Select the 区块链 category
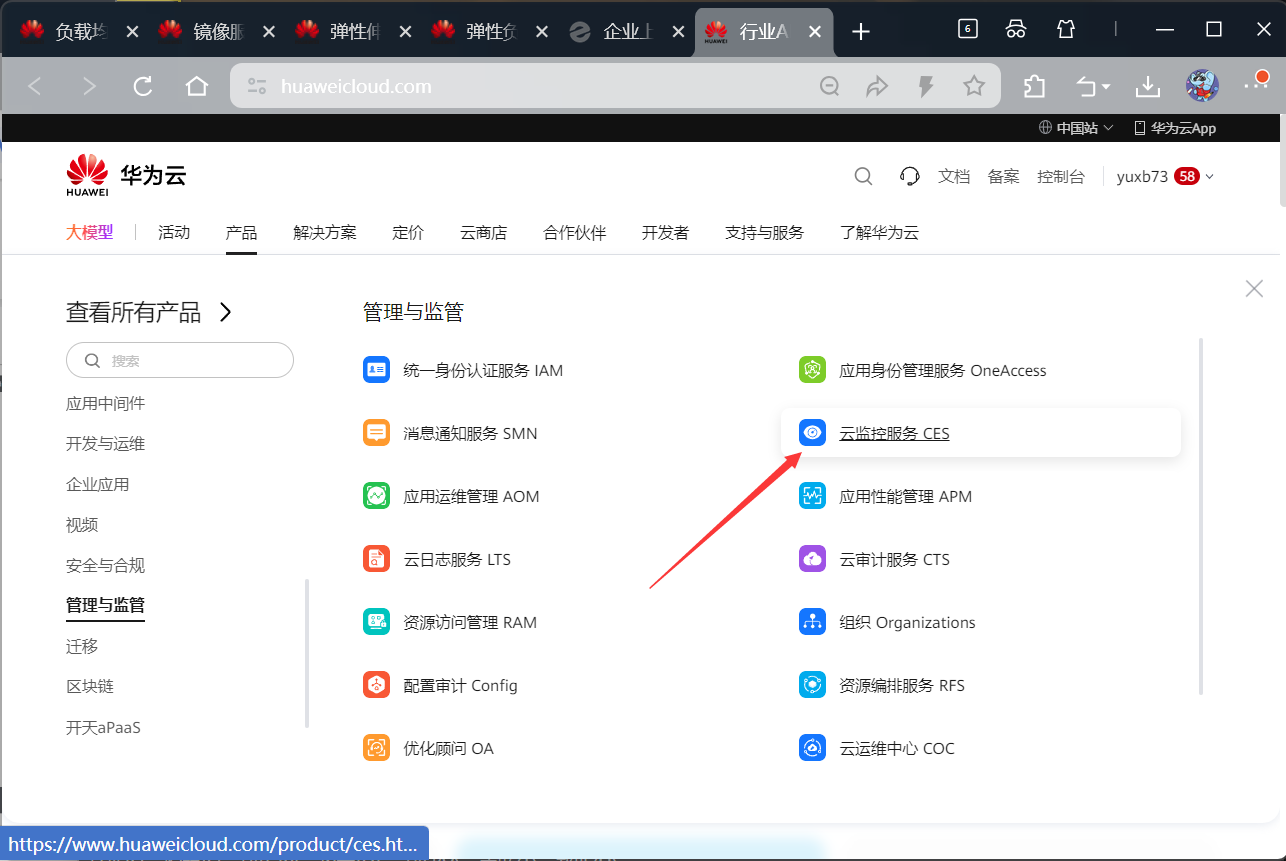The image size is (1286, 861). pos(90,686)
